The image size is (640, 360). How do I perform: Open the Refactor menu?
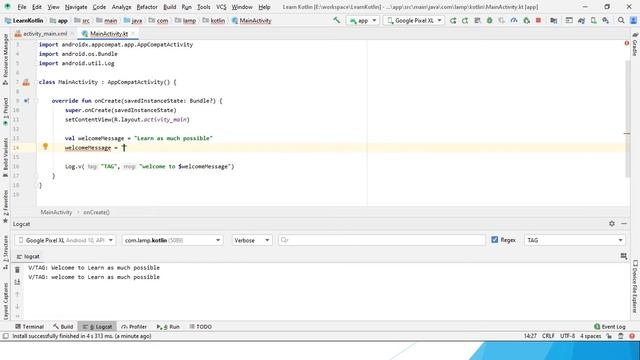[147, 7]
